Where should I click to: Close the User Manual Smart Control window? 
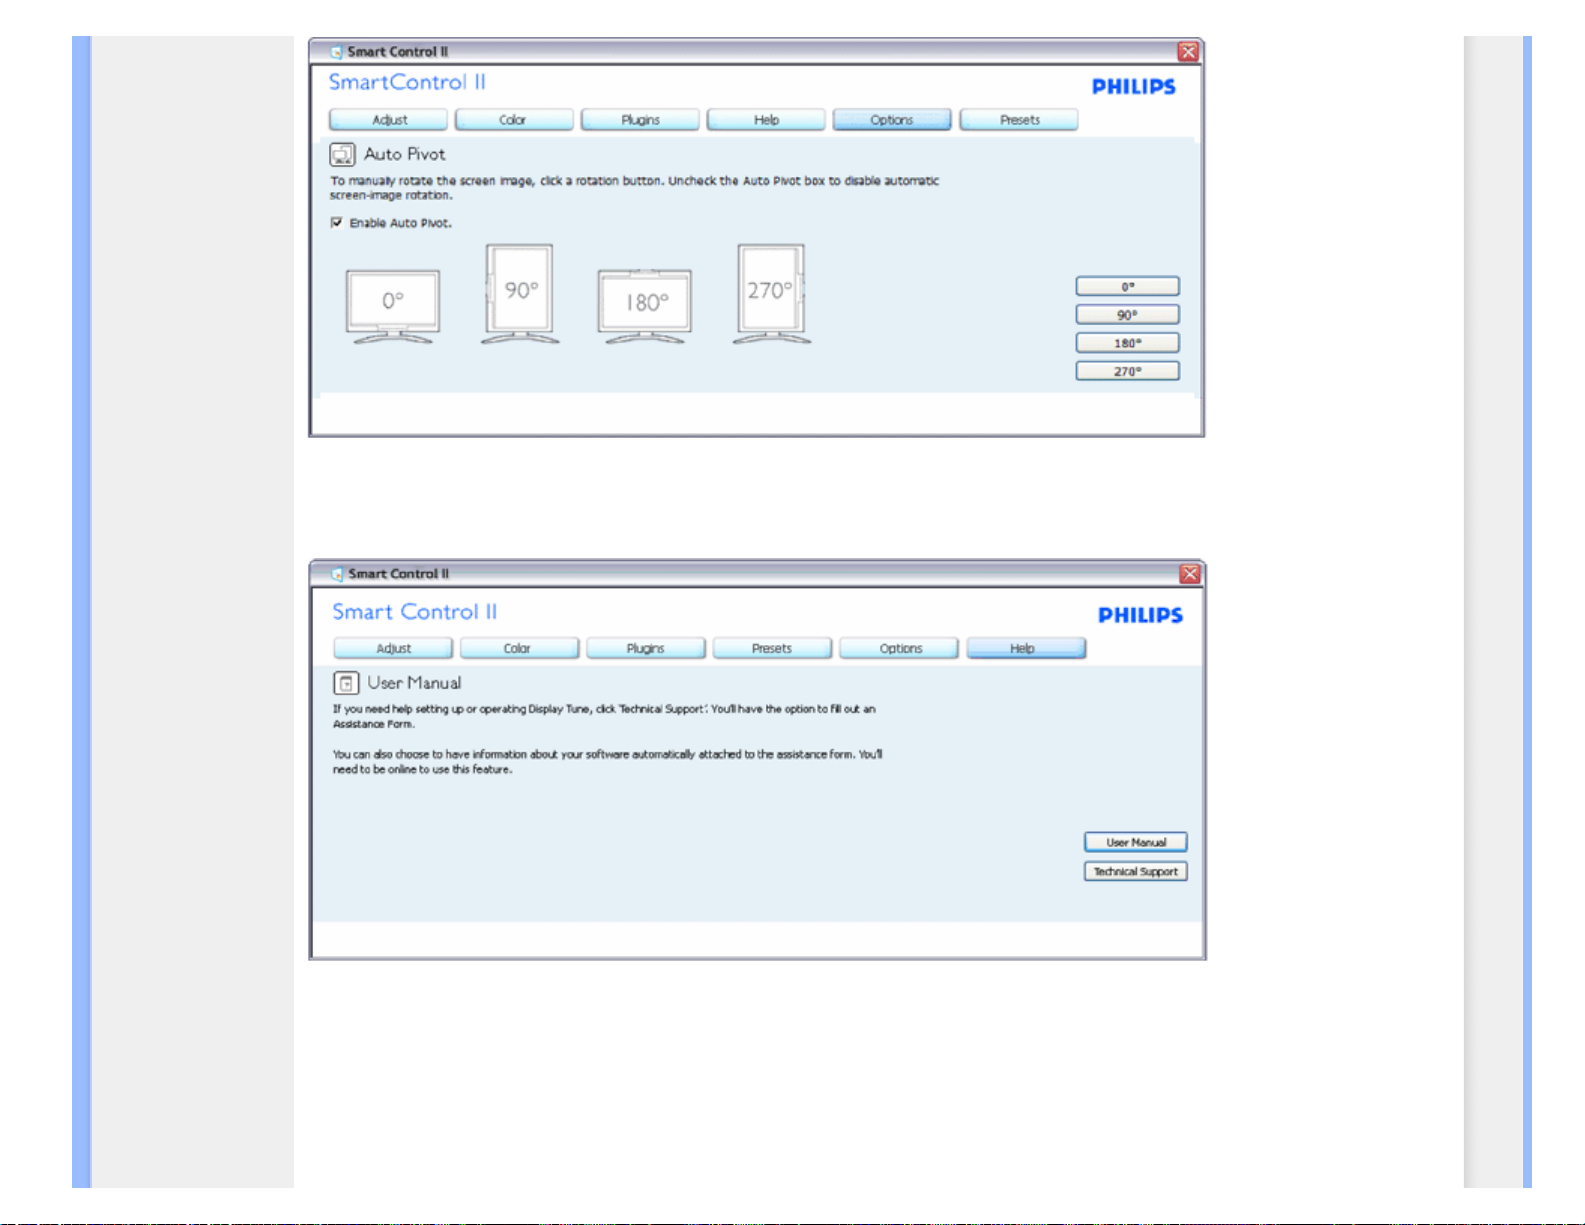[x=1189, y=574]
